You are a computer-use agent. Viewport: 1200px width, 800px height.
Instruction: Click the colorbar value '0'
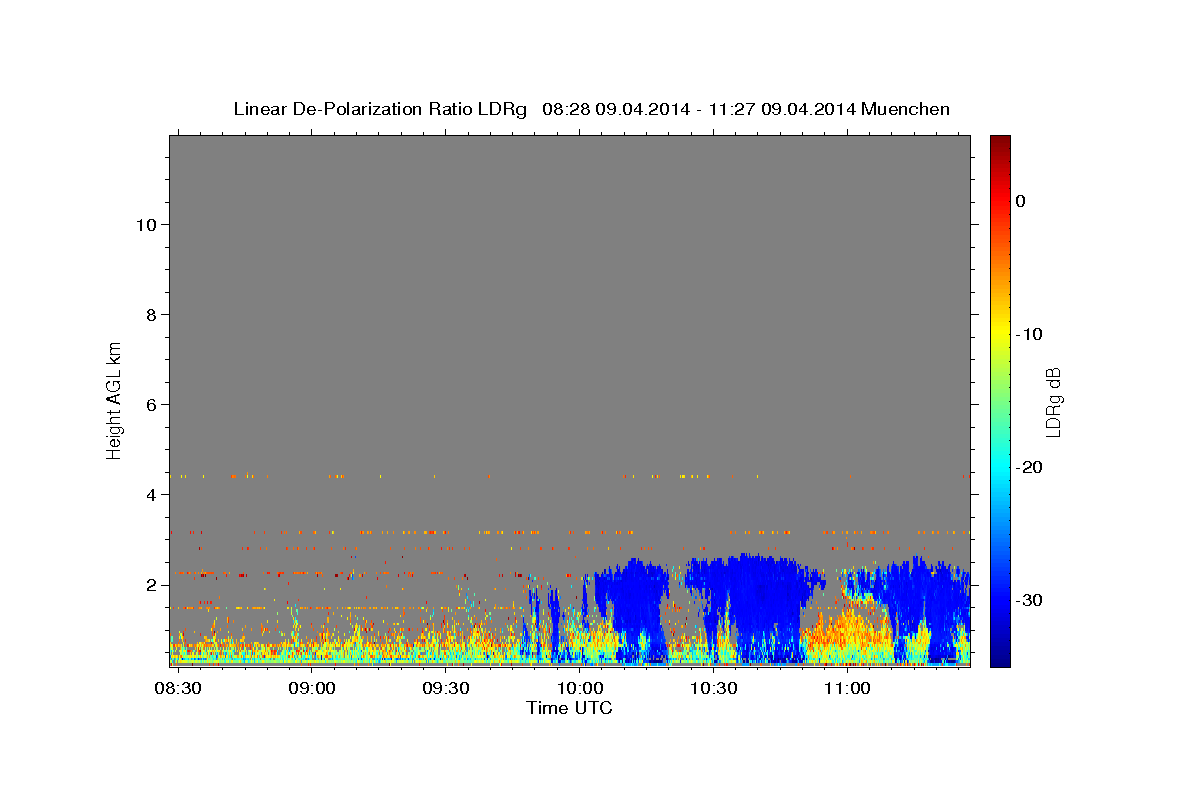(1021, 201)
